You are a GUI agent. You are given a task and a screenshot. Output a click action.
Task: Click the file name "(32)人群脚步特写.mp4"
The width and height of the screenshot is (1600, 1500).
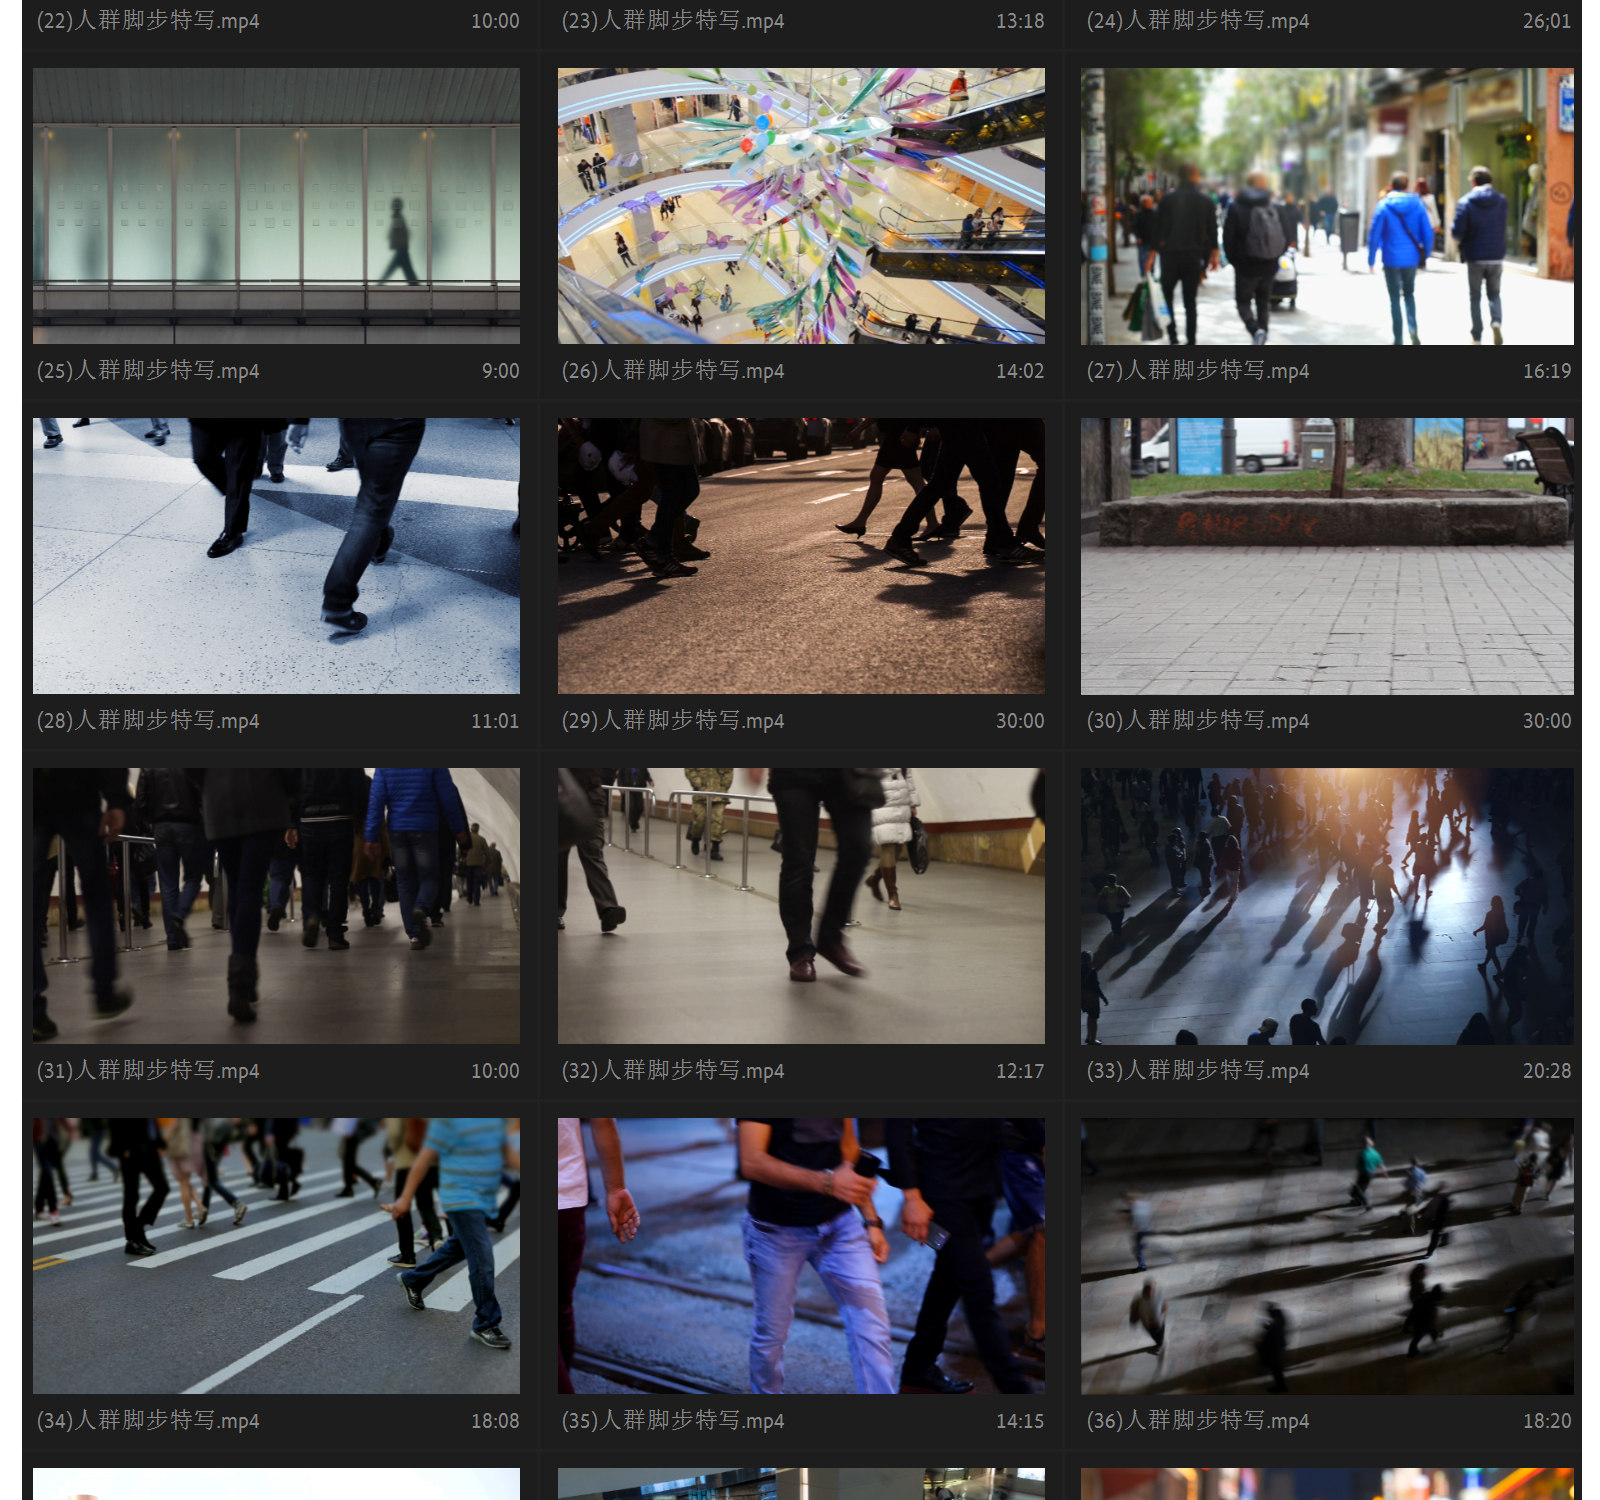pos(673,1071)
